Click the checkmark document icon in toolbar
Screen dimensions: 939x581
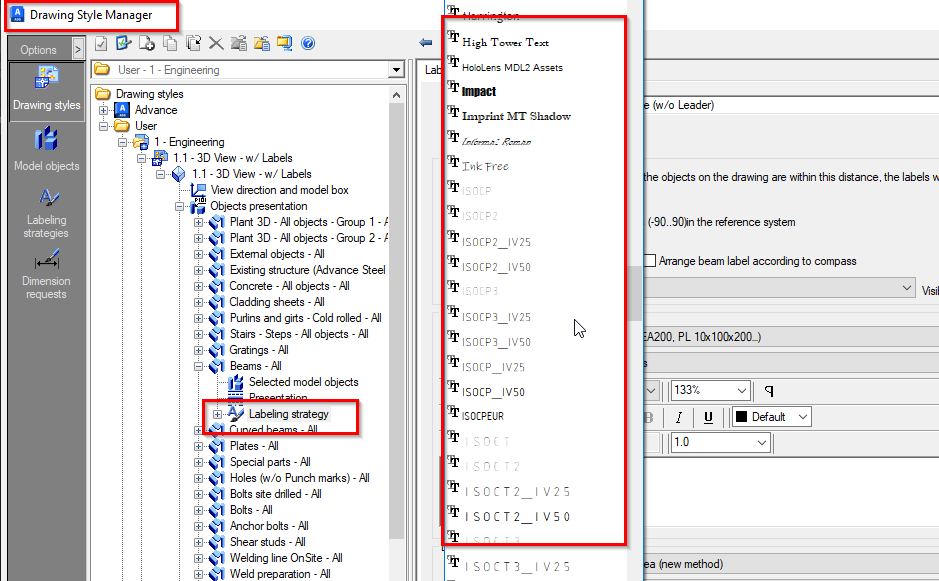[x=101, y=43]
